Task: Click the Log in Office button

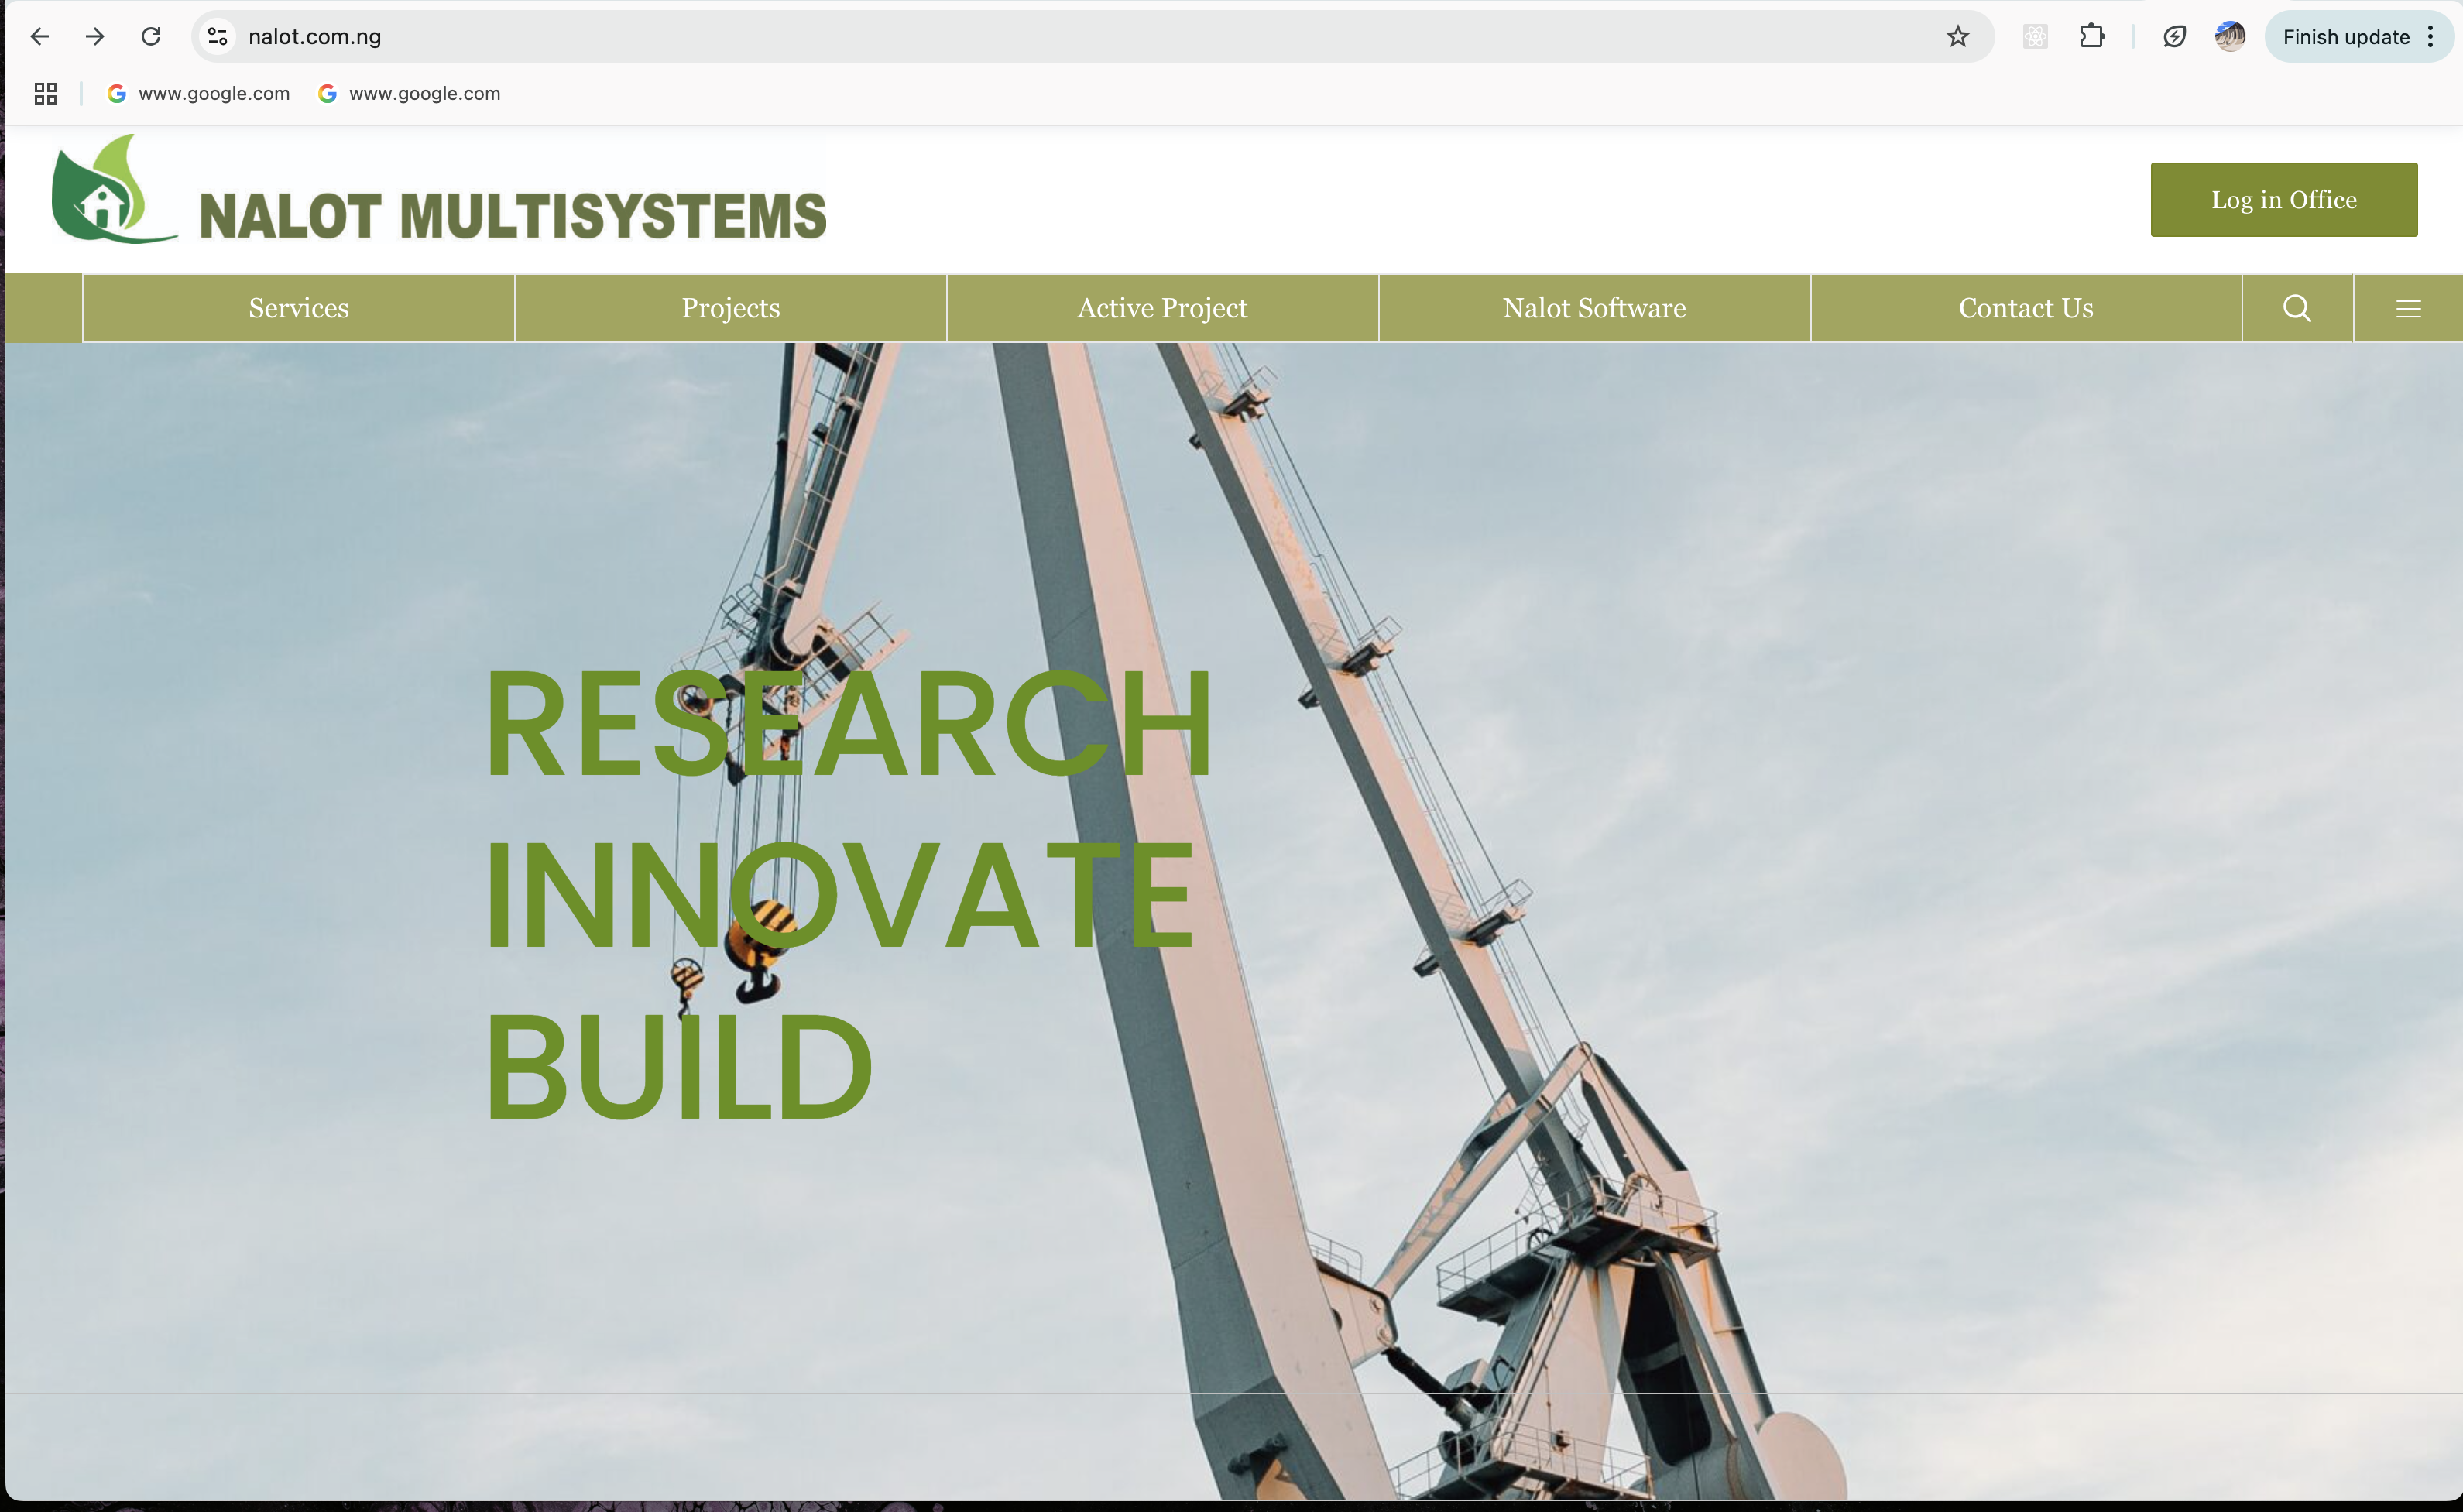Action: pos(2283,200)
